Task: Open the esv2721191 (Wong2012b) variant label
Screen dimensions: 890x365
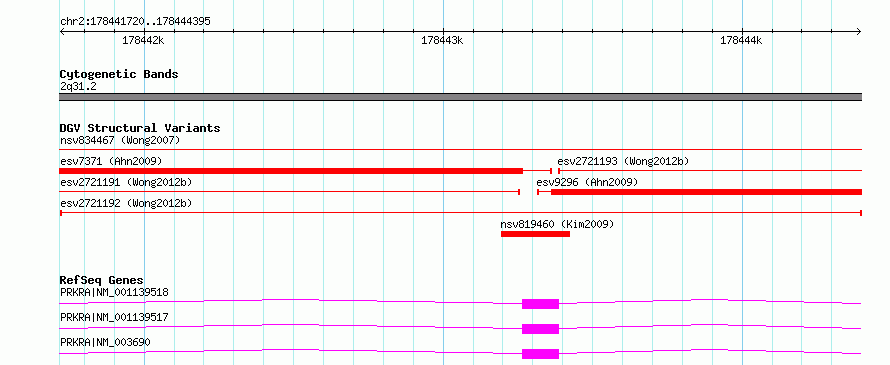Action: click(126, 182)
